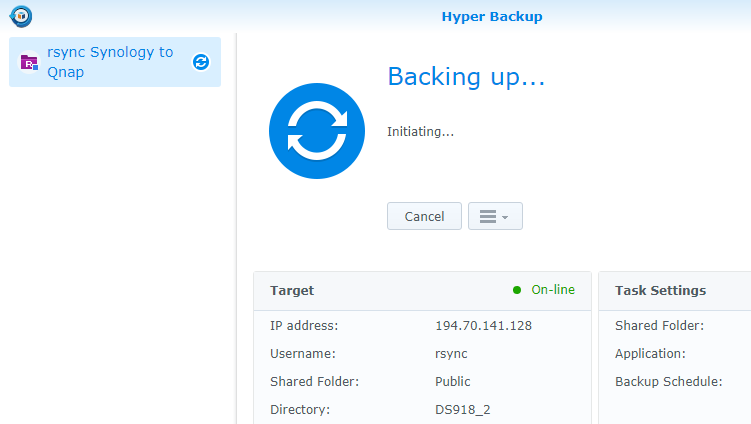751x424 pixels.
Task: Click the Directory label in Target panel
Action: [x=300, y=410]
